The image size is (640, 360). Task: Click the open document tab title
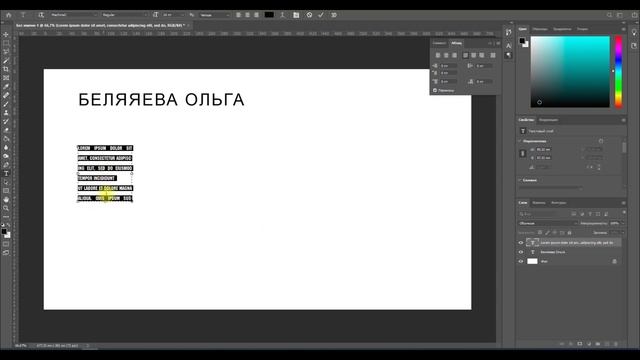(x=100, y=25)
